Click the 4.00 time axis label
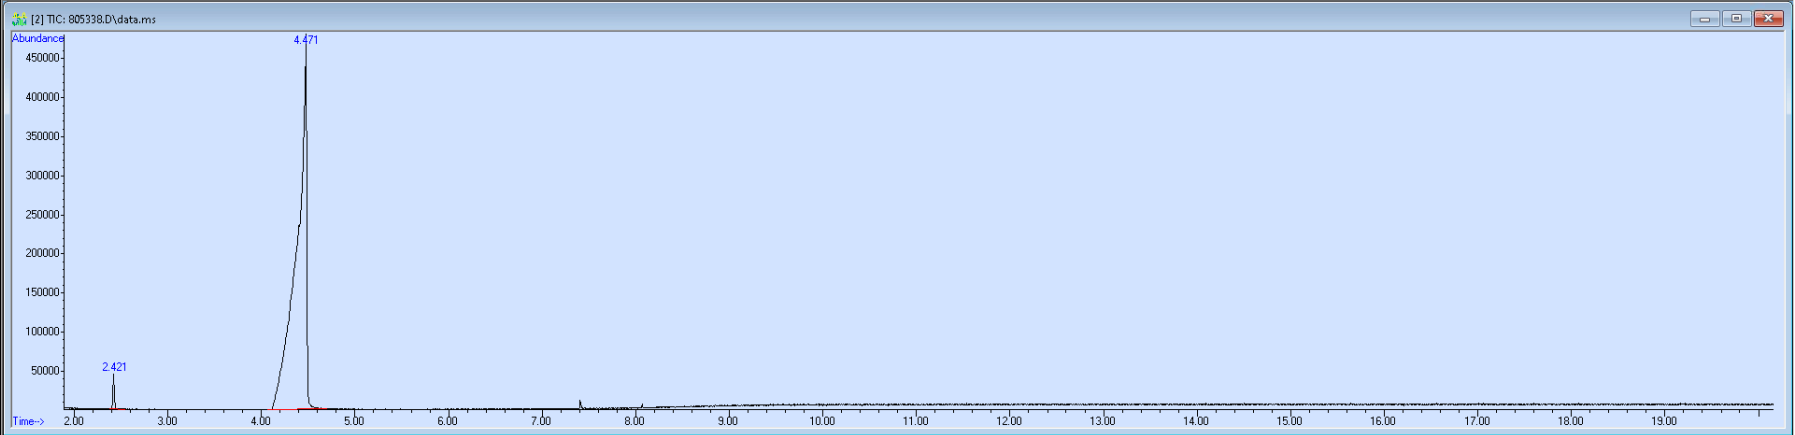 click(x=260, y=421)
